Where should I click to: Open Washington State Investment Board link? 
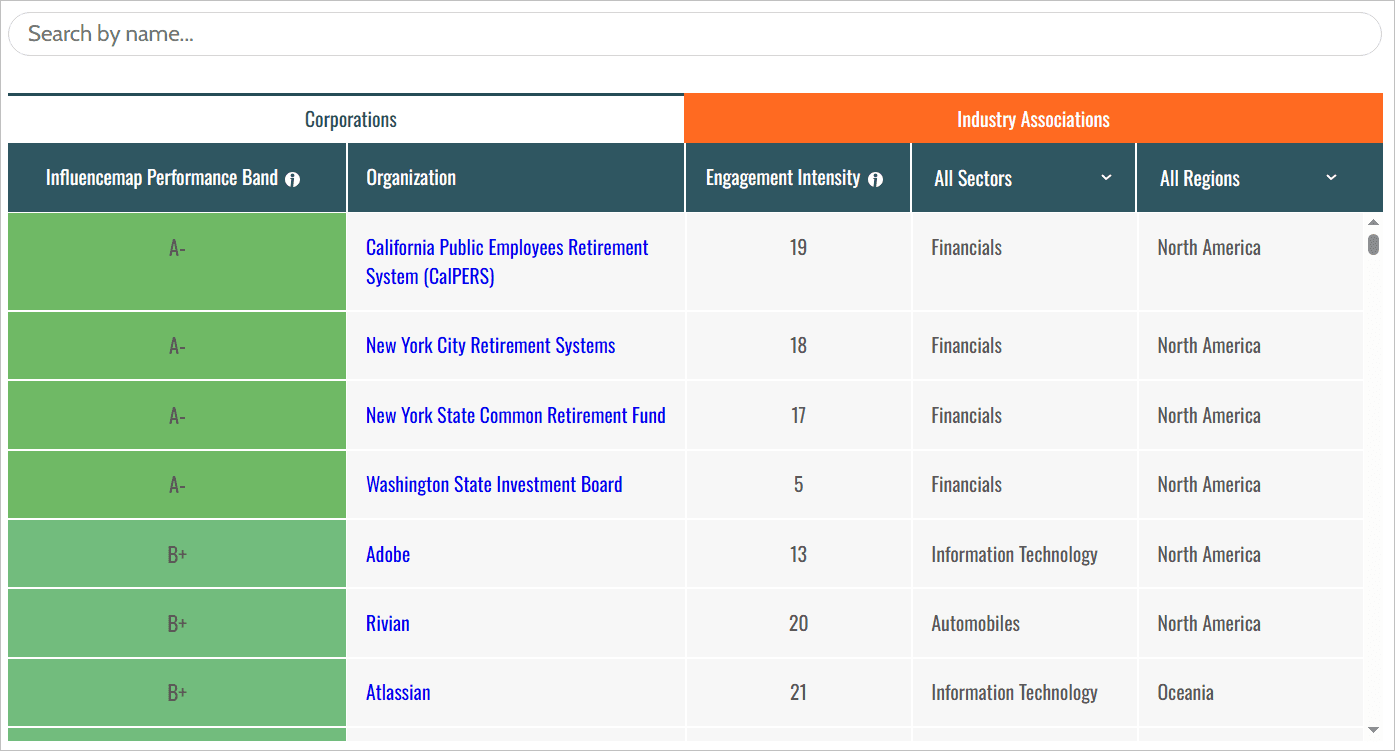pyautogui.click(x=494, y=485)
